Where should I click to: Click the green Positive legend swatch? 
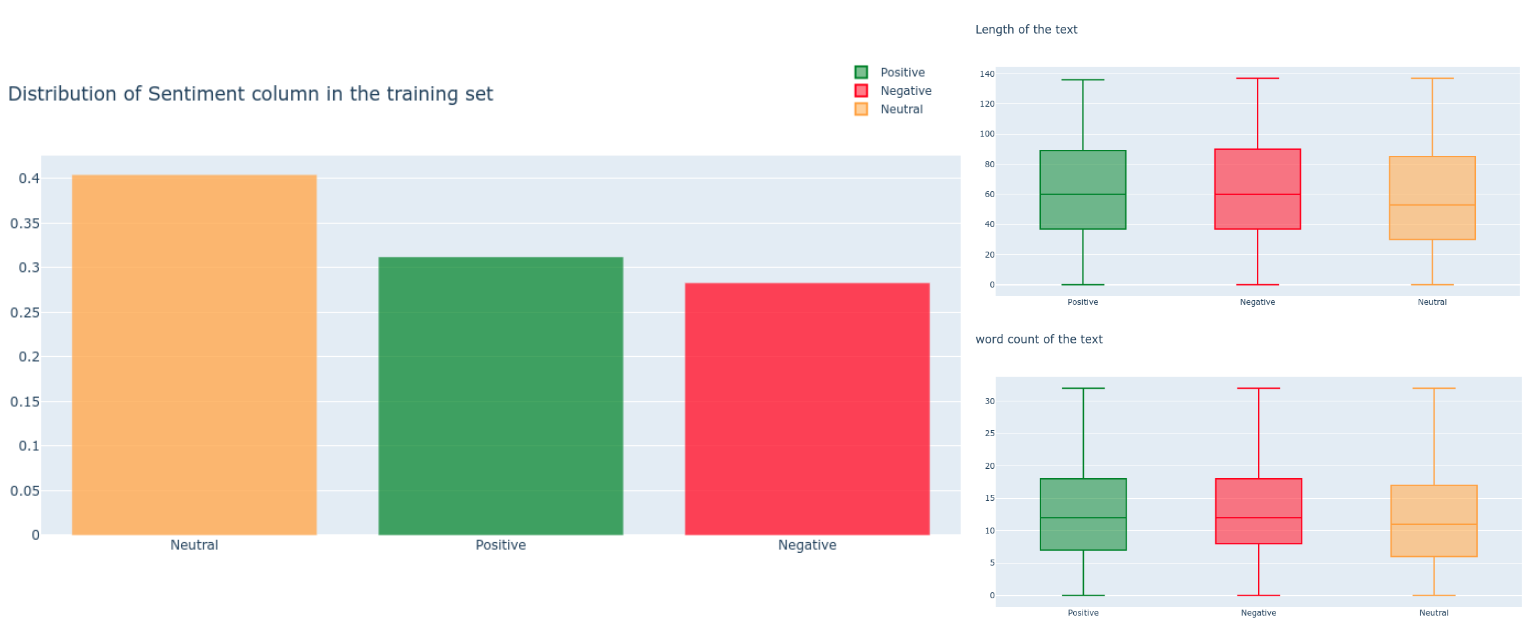pyautogui.click(x=861, y=72)
